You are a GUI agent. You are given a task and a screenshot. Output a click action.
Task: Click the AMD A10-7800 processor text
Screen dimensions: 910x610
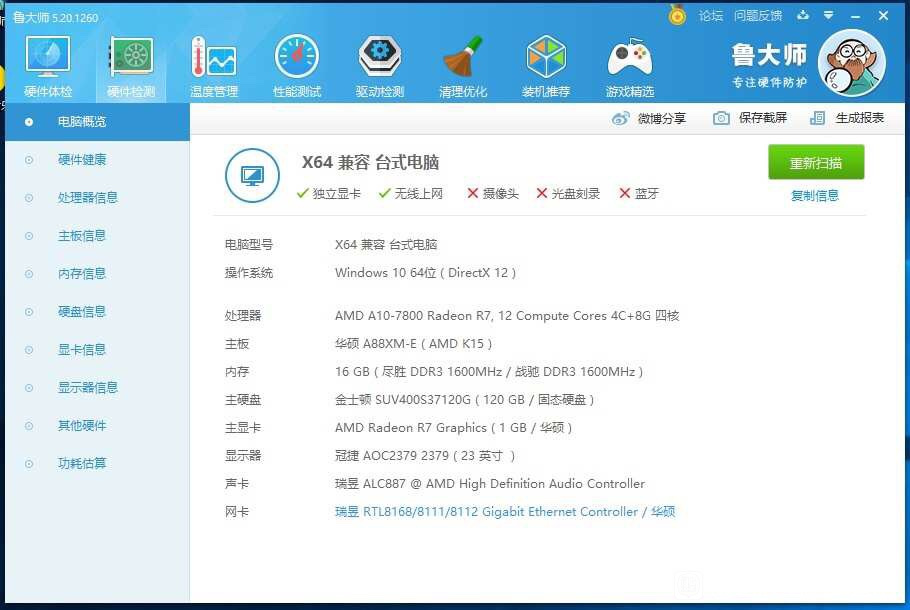click(x=507, y=316)
